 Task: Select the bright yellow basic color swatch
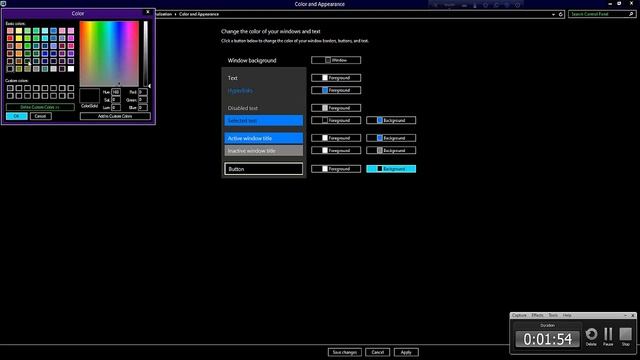[x=19, y=38]
